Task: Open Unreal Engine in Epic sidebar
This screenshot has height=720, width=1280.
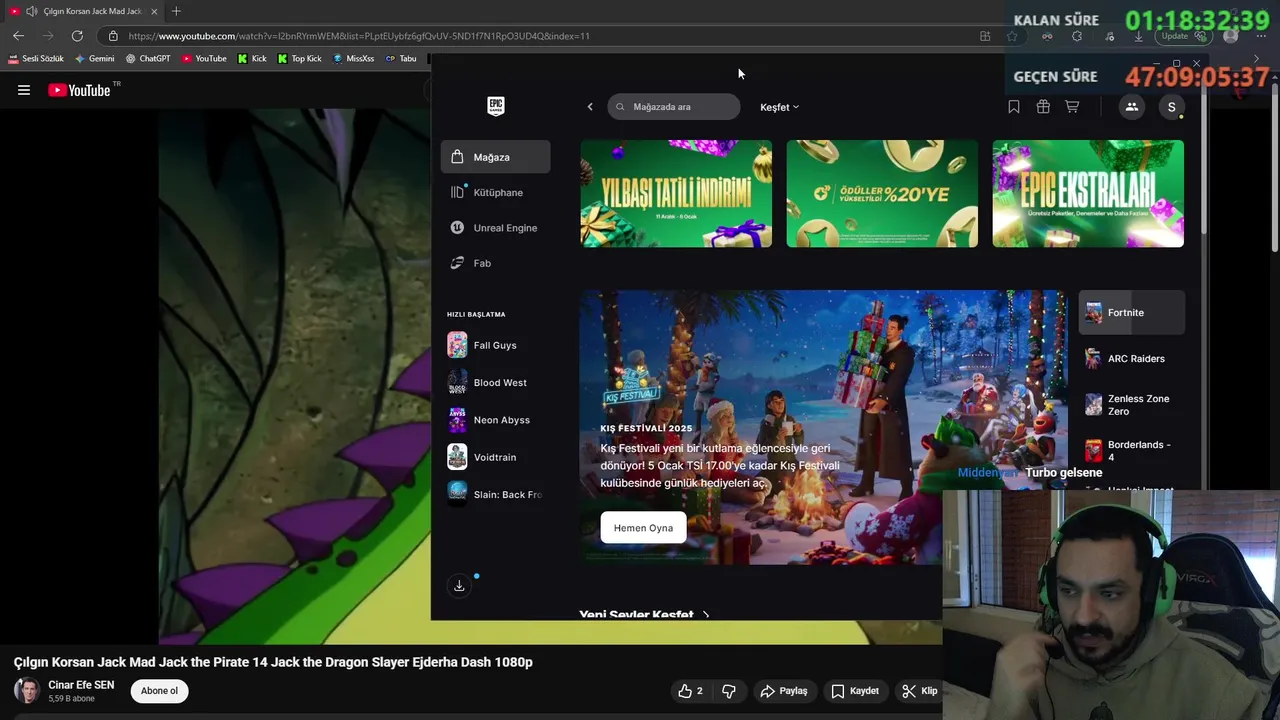Action: pos(495,228)
